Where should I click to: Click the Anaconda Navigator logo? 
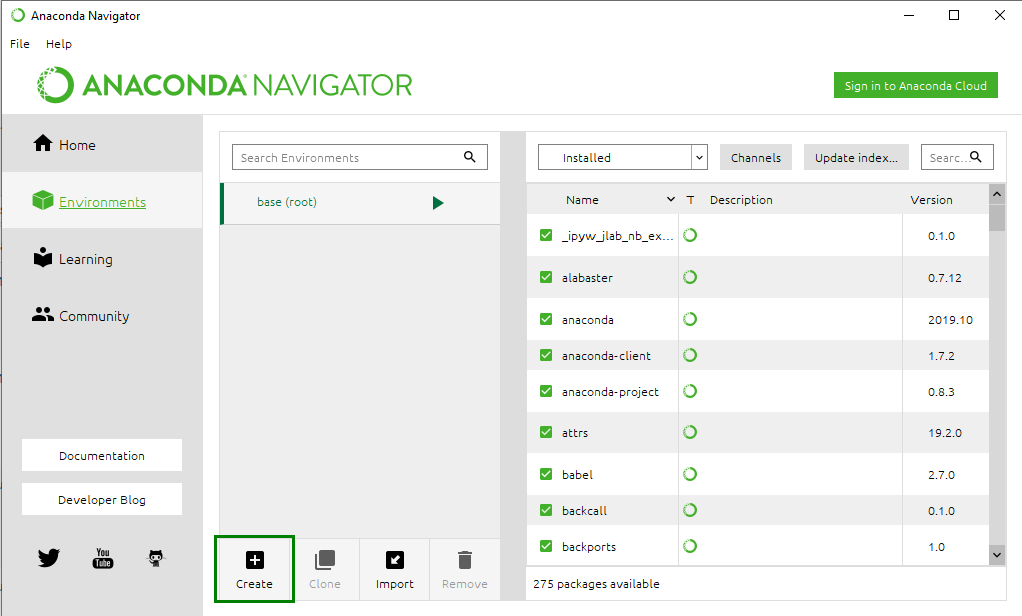pos(225,85)
